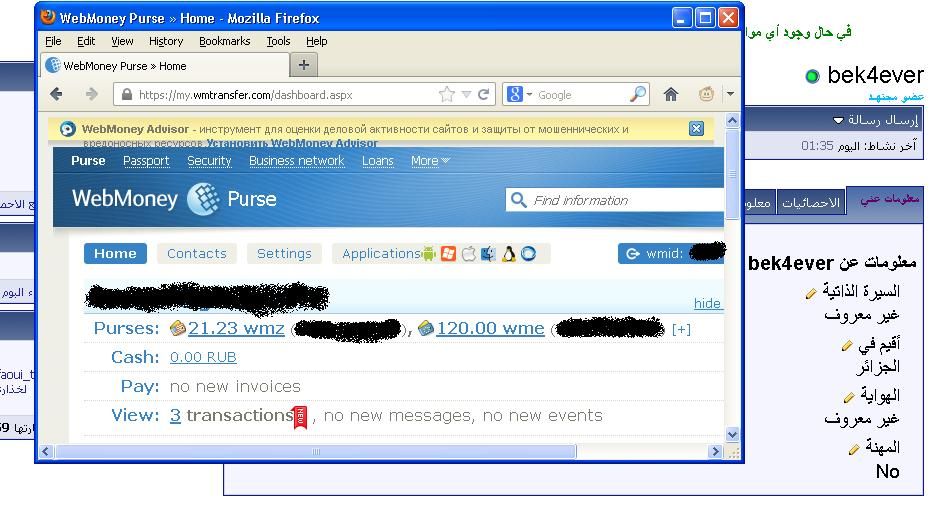This screenshot has width=931, height=512.
Task: Click the monkey face toolbar icon
Action: (x=705, y=94)
